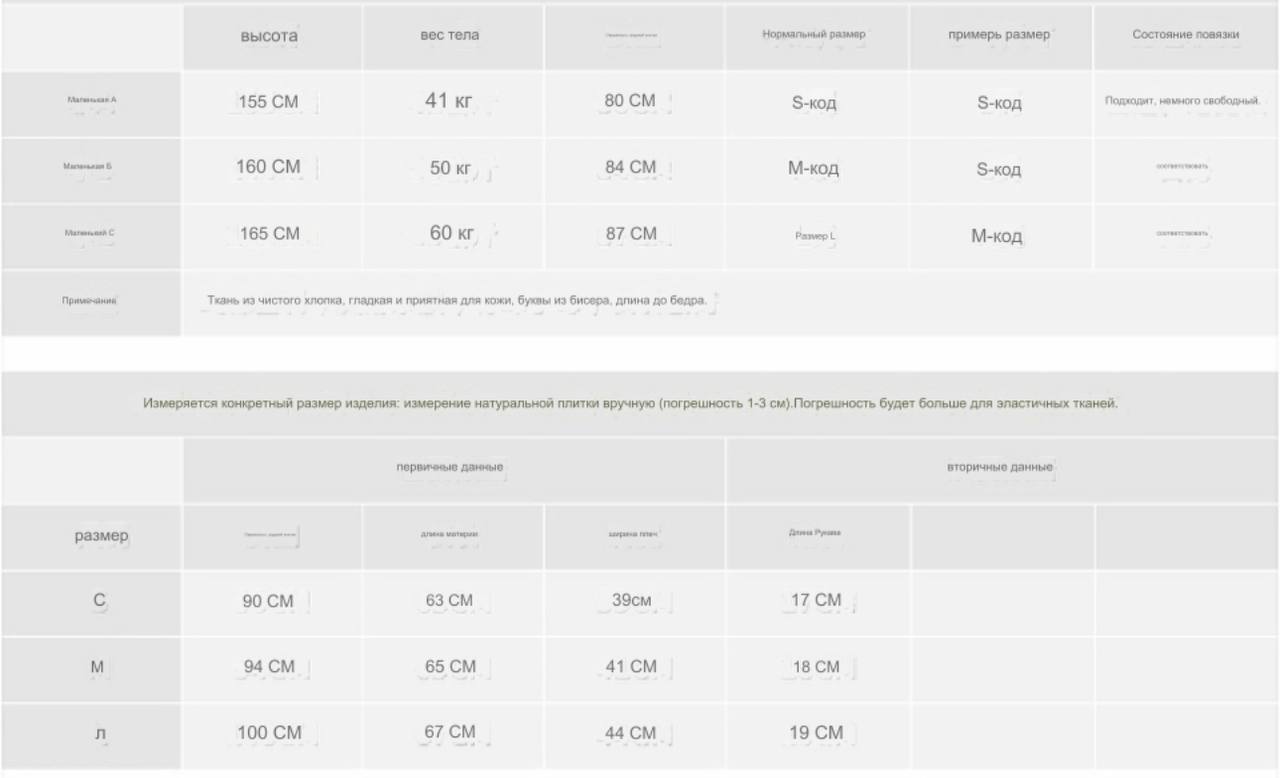The width and height of the screenshot is (1280, 778).
Task: Select the 50 кг weight cell
Action: point(451,168)
